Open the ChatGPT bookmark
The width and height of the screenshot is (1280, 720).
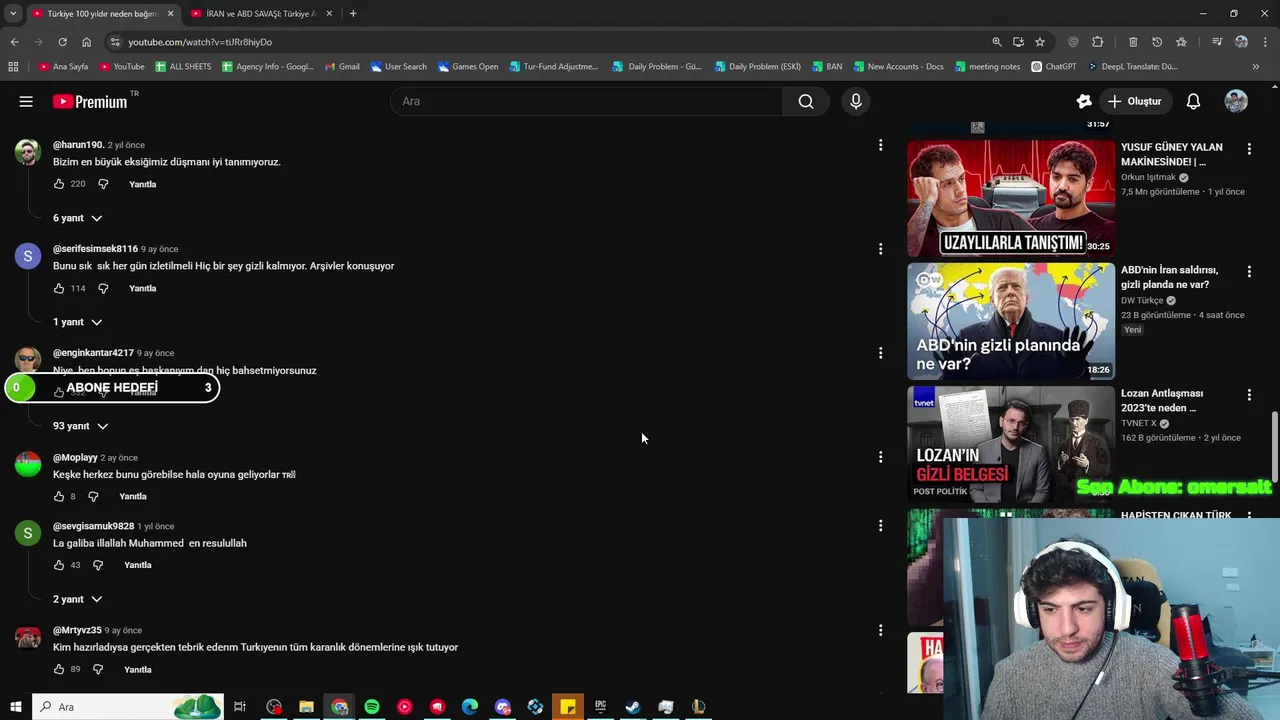coord(1053,67)
